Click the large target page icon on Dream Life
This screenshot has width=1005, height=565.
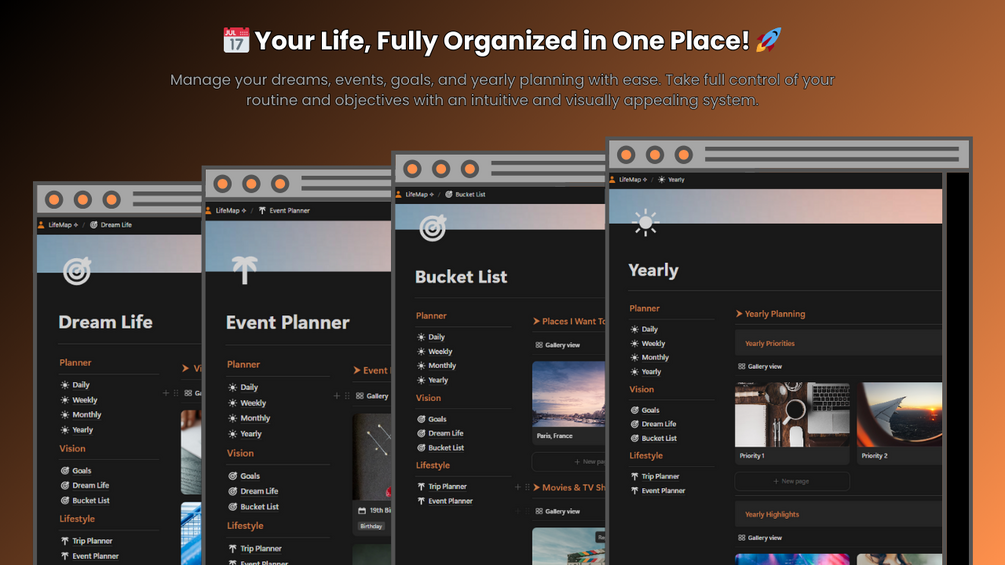click(77, 271)
